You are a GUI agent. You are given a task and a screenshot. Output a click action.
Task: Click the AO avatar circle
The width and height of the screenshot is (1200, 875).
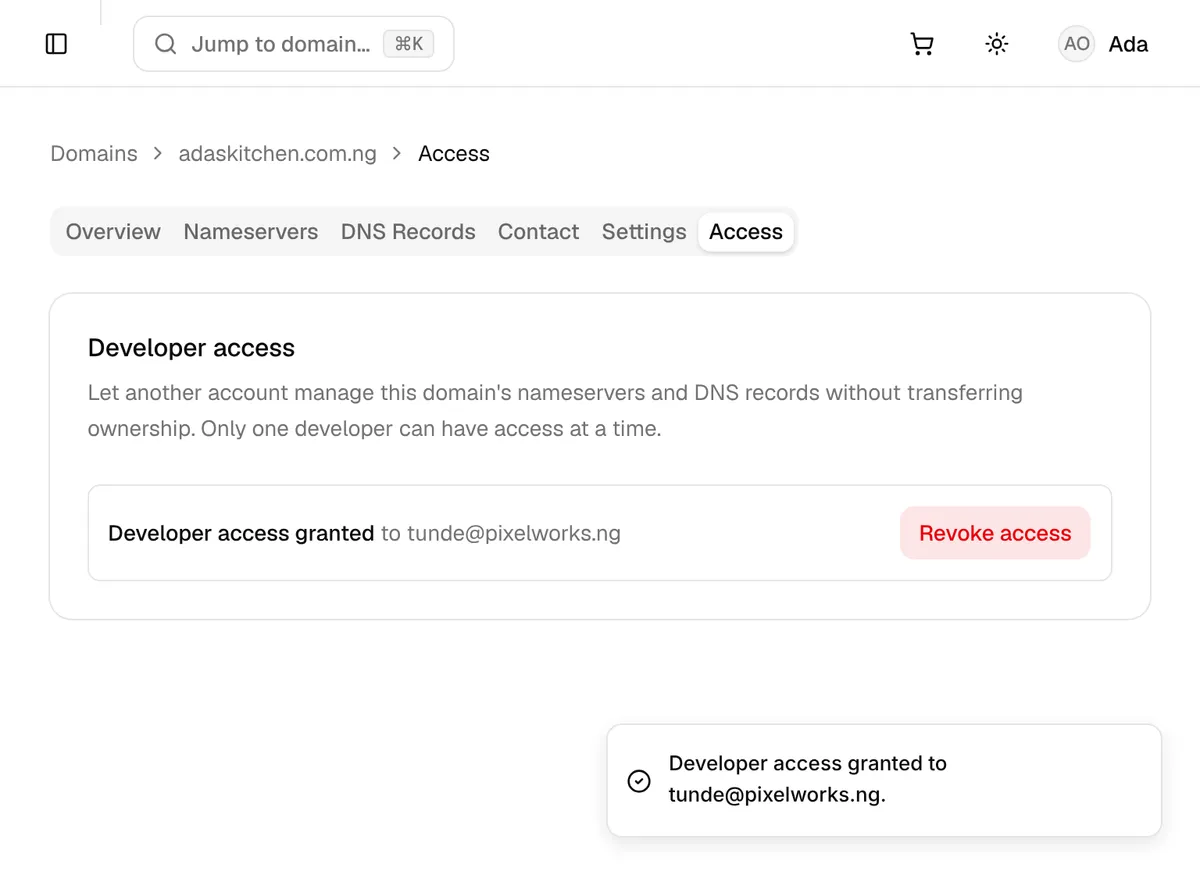pyautogui.click(x=1077, y=44)
